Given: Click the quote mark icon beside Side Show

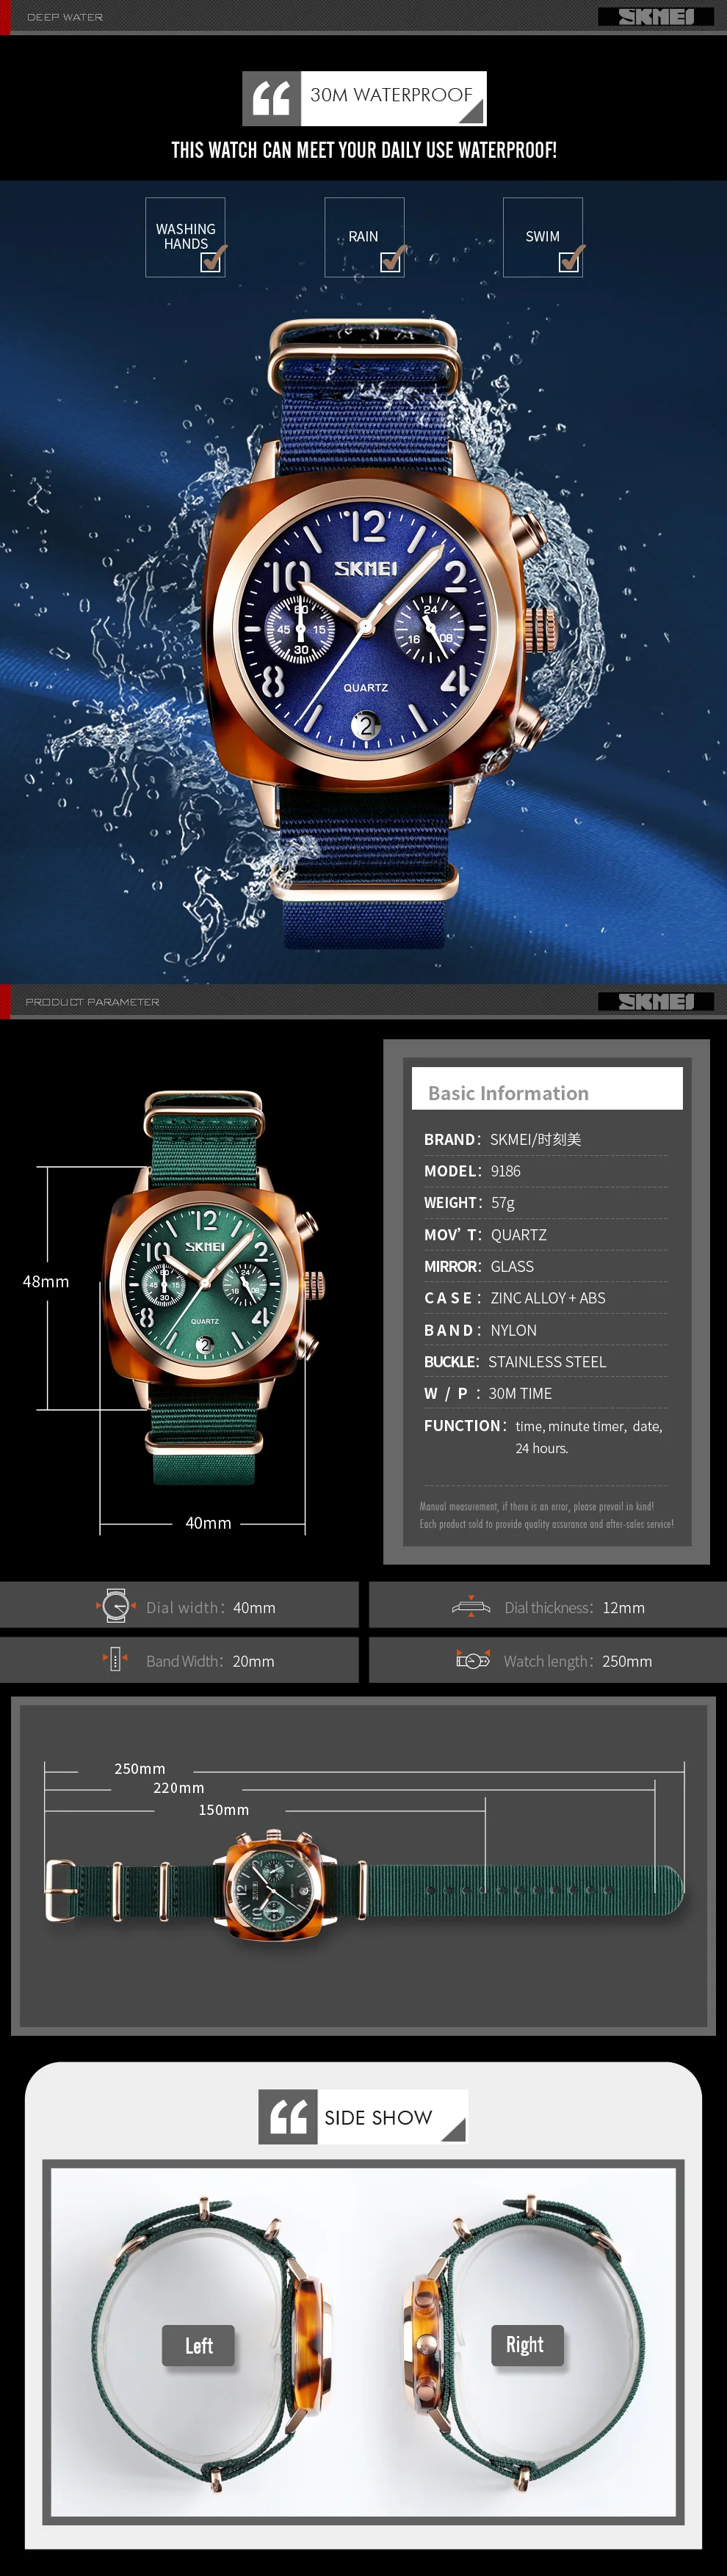Looking at the screenshot, I should point(288,2116).
